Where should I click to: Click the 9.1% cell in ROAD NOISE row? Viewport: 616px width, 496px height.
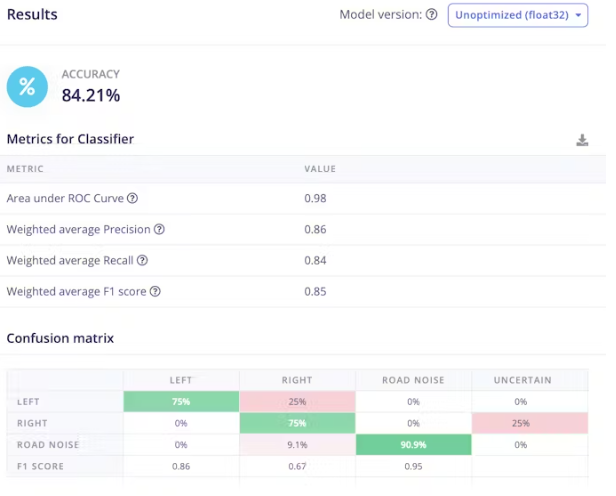pyautogui.click(x=298, y=444)
